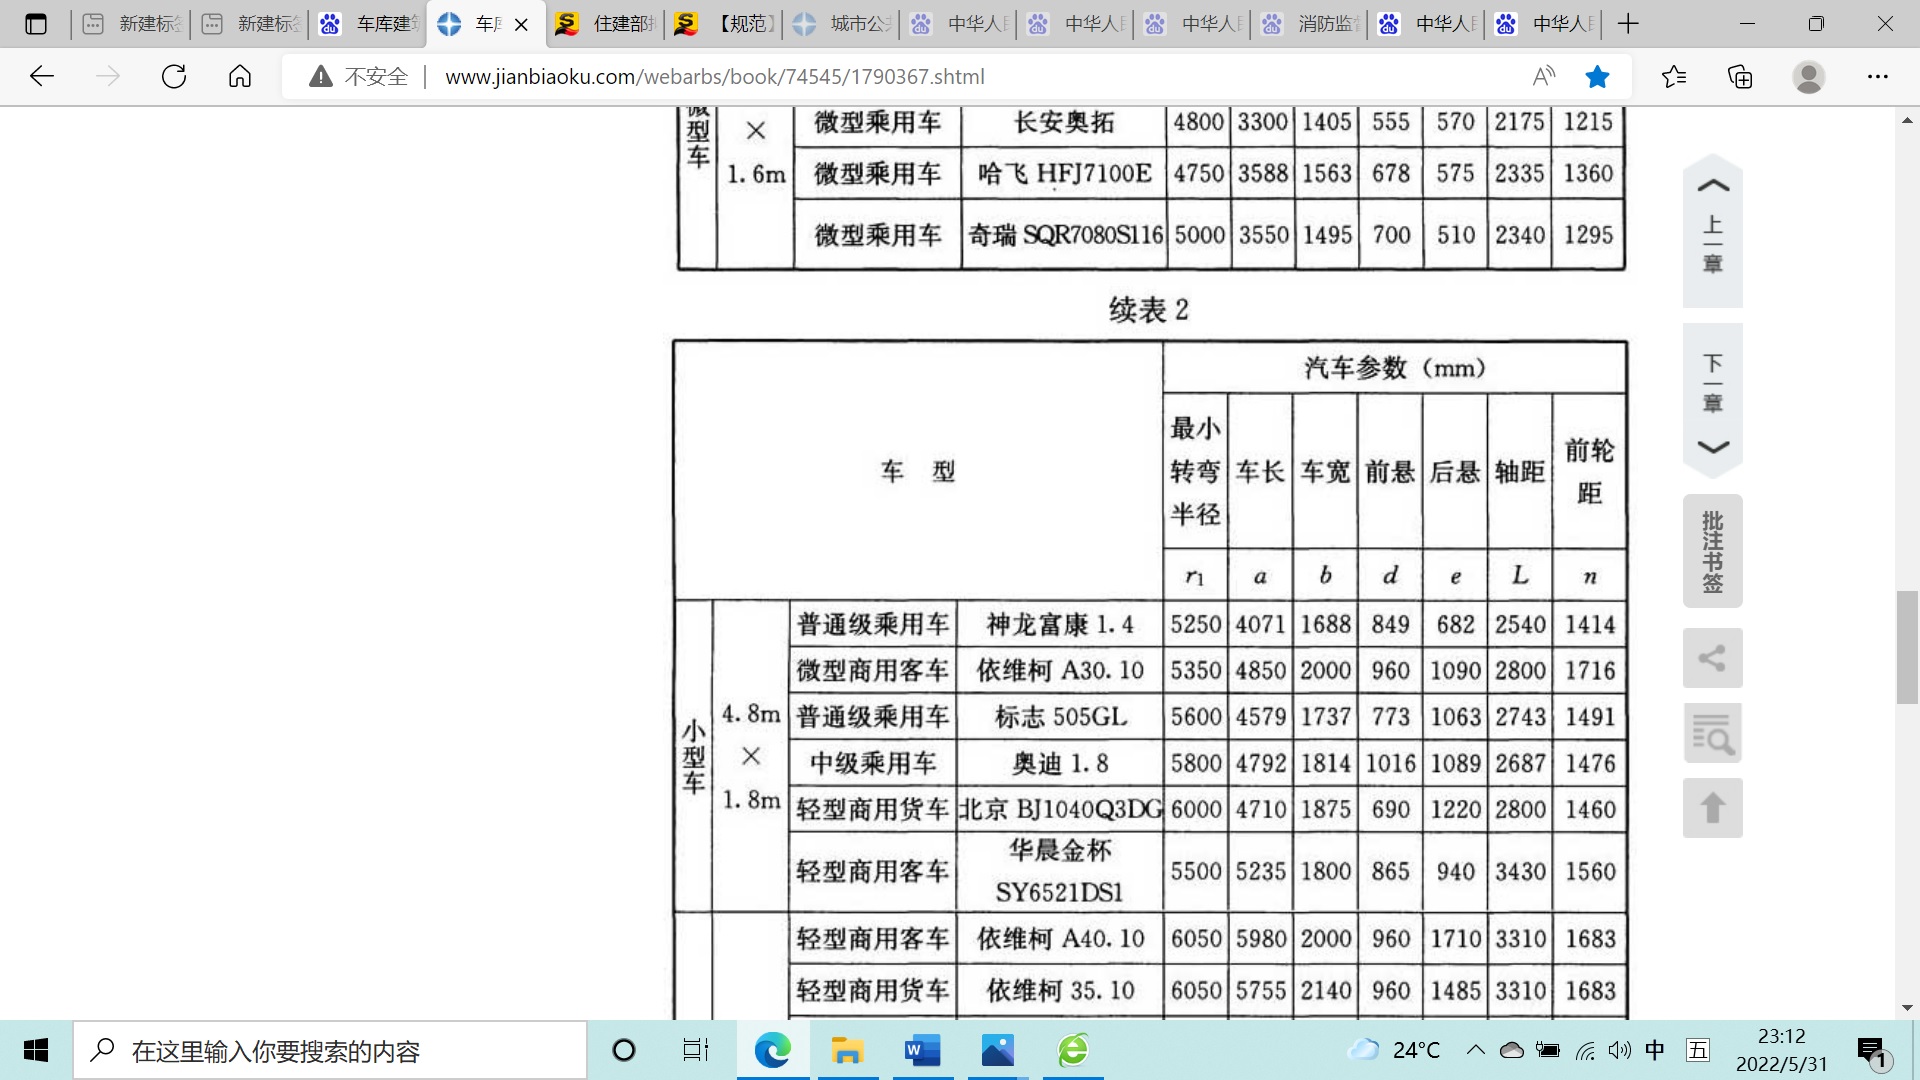Open the collections panel
Viewport: 1920px width, 1080px height.
coord(1740,76)
